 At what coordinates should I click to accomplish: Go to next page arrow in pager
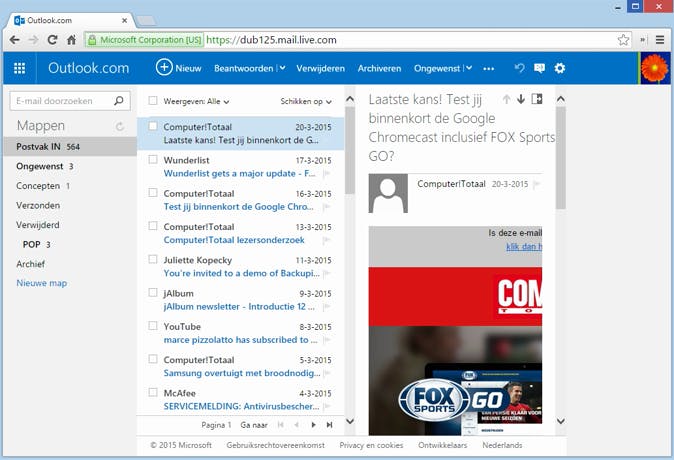pos(313,425)
